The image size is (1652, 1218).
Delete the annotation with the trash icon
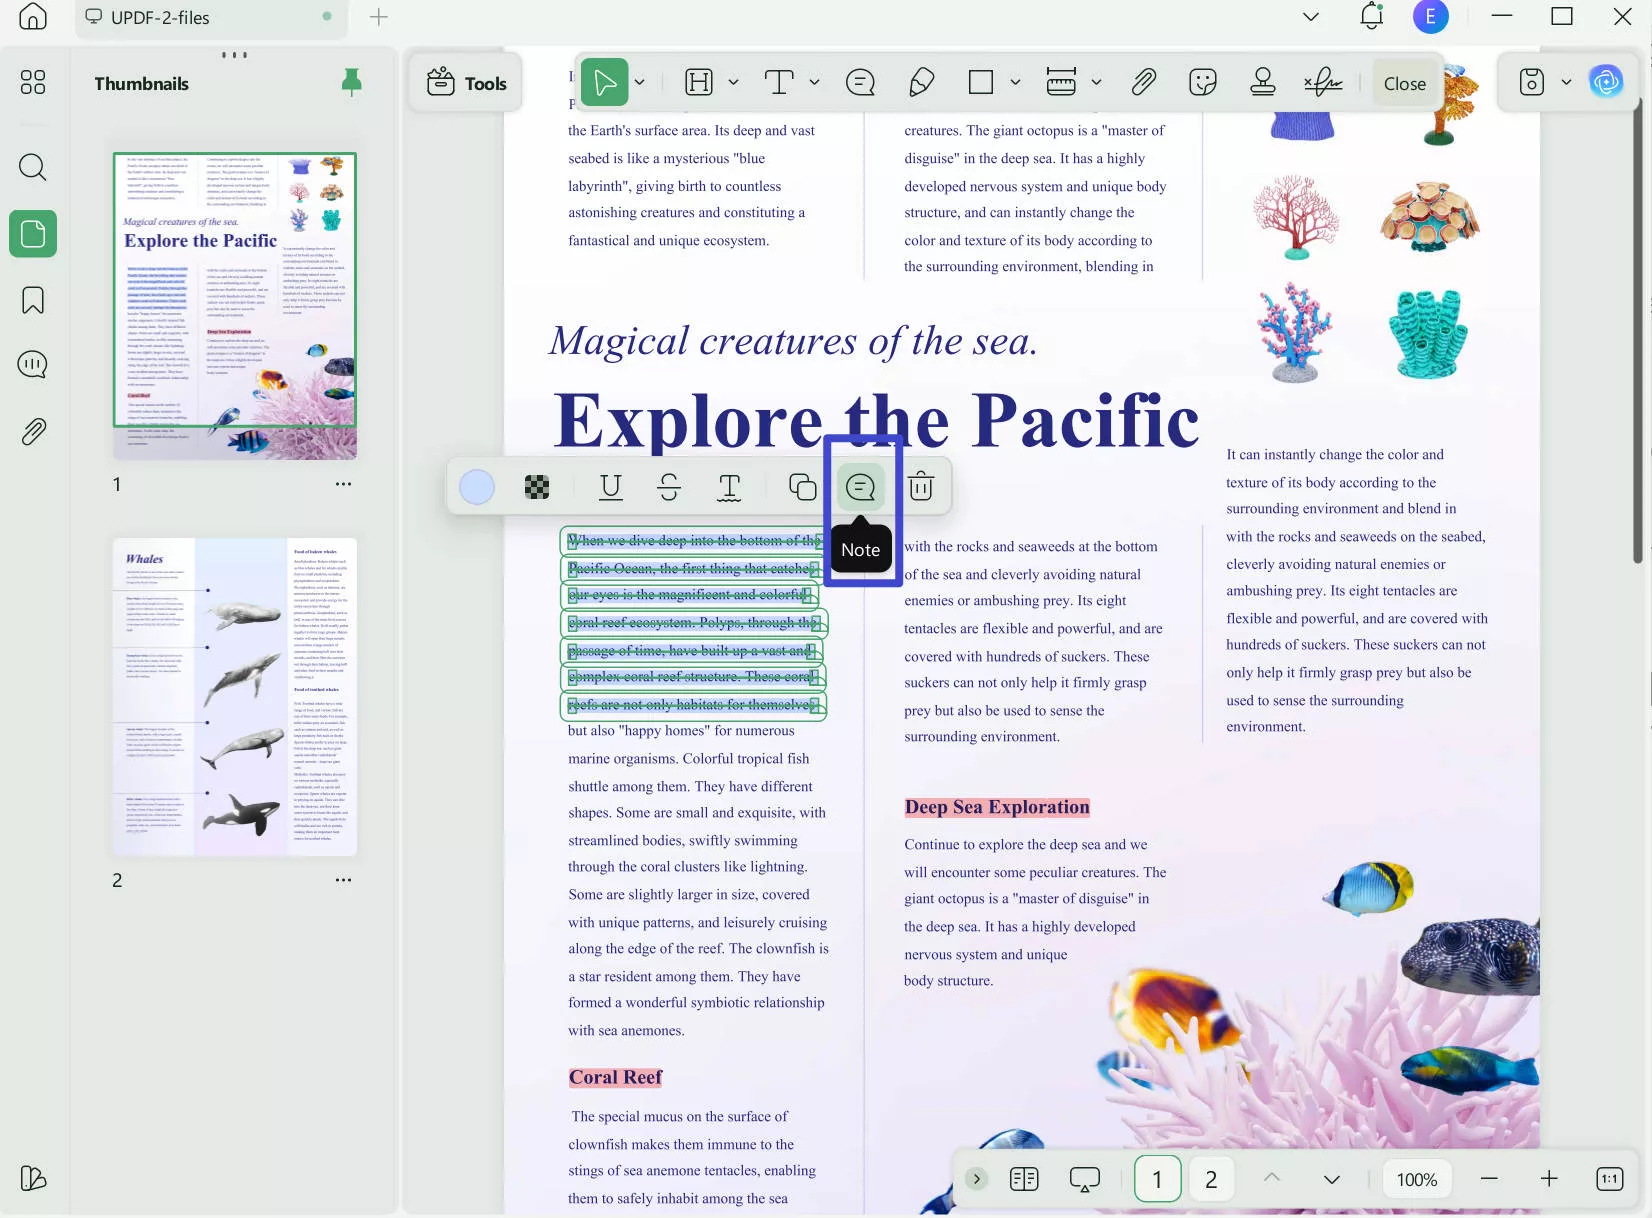[920, 487]
